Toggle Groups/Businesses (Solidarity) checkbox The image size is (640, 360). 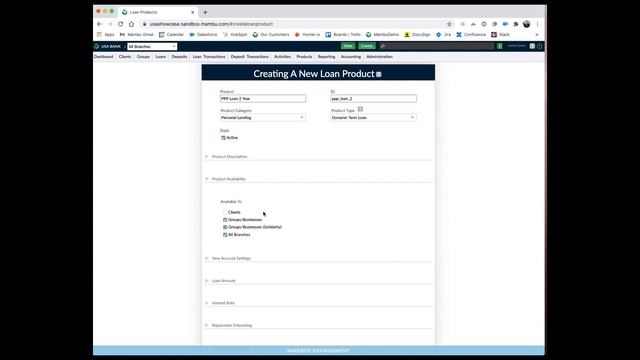pyautogui.click(x=225, y=227)
